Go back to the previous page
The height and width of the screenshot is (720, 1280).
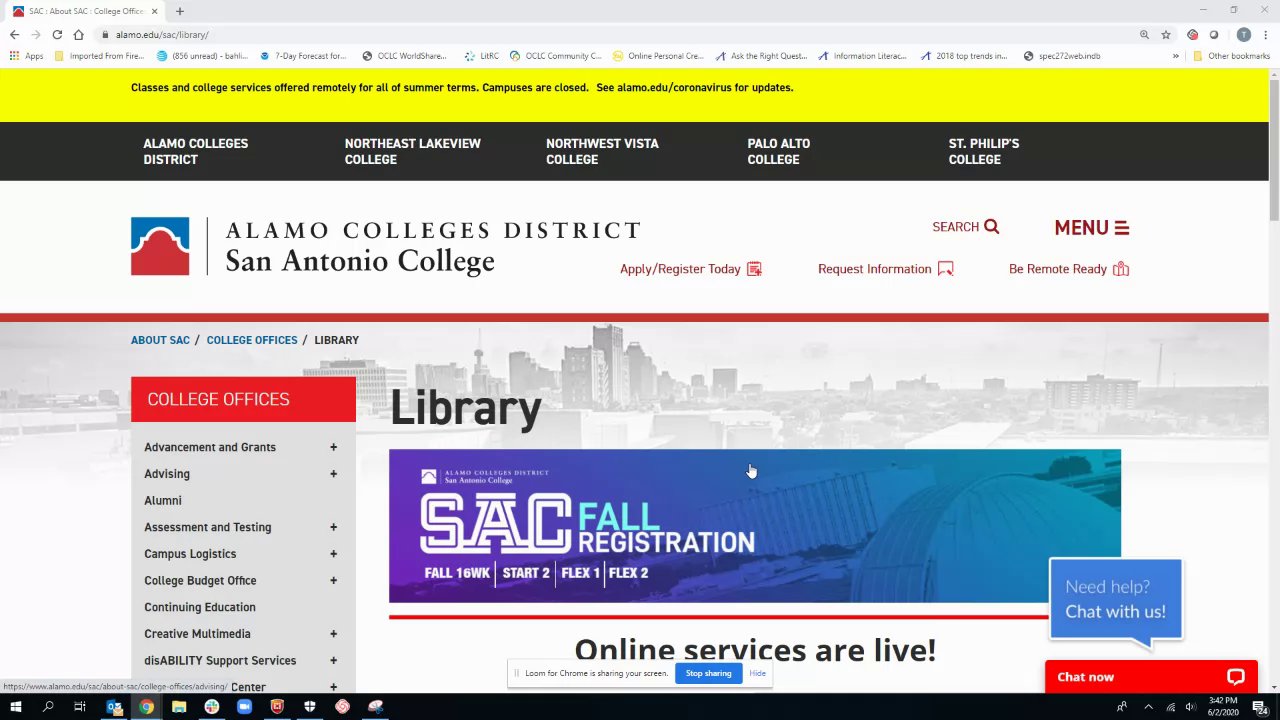point(14,34)
